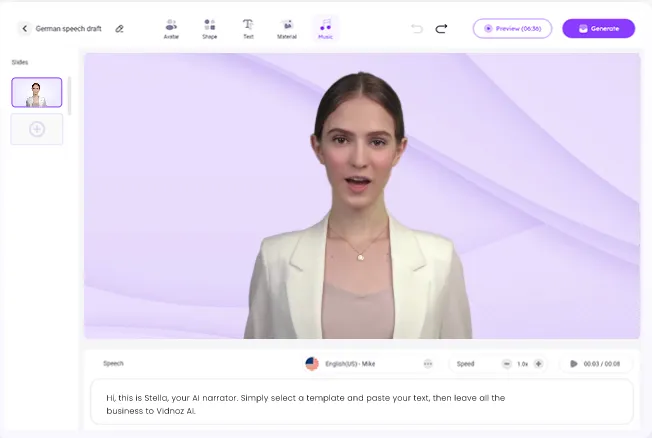Image resolution: width=652 pixels, height=438 pixels.
Task: Click the Slides panel label
Action: pyautogui.click(x=20, y=62)
